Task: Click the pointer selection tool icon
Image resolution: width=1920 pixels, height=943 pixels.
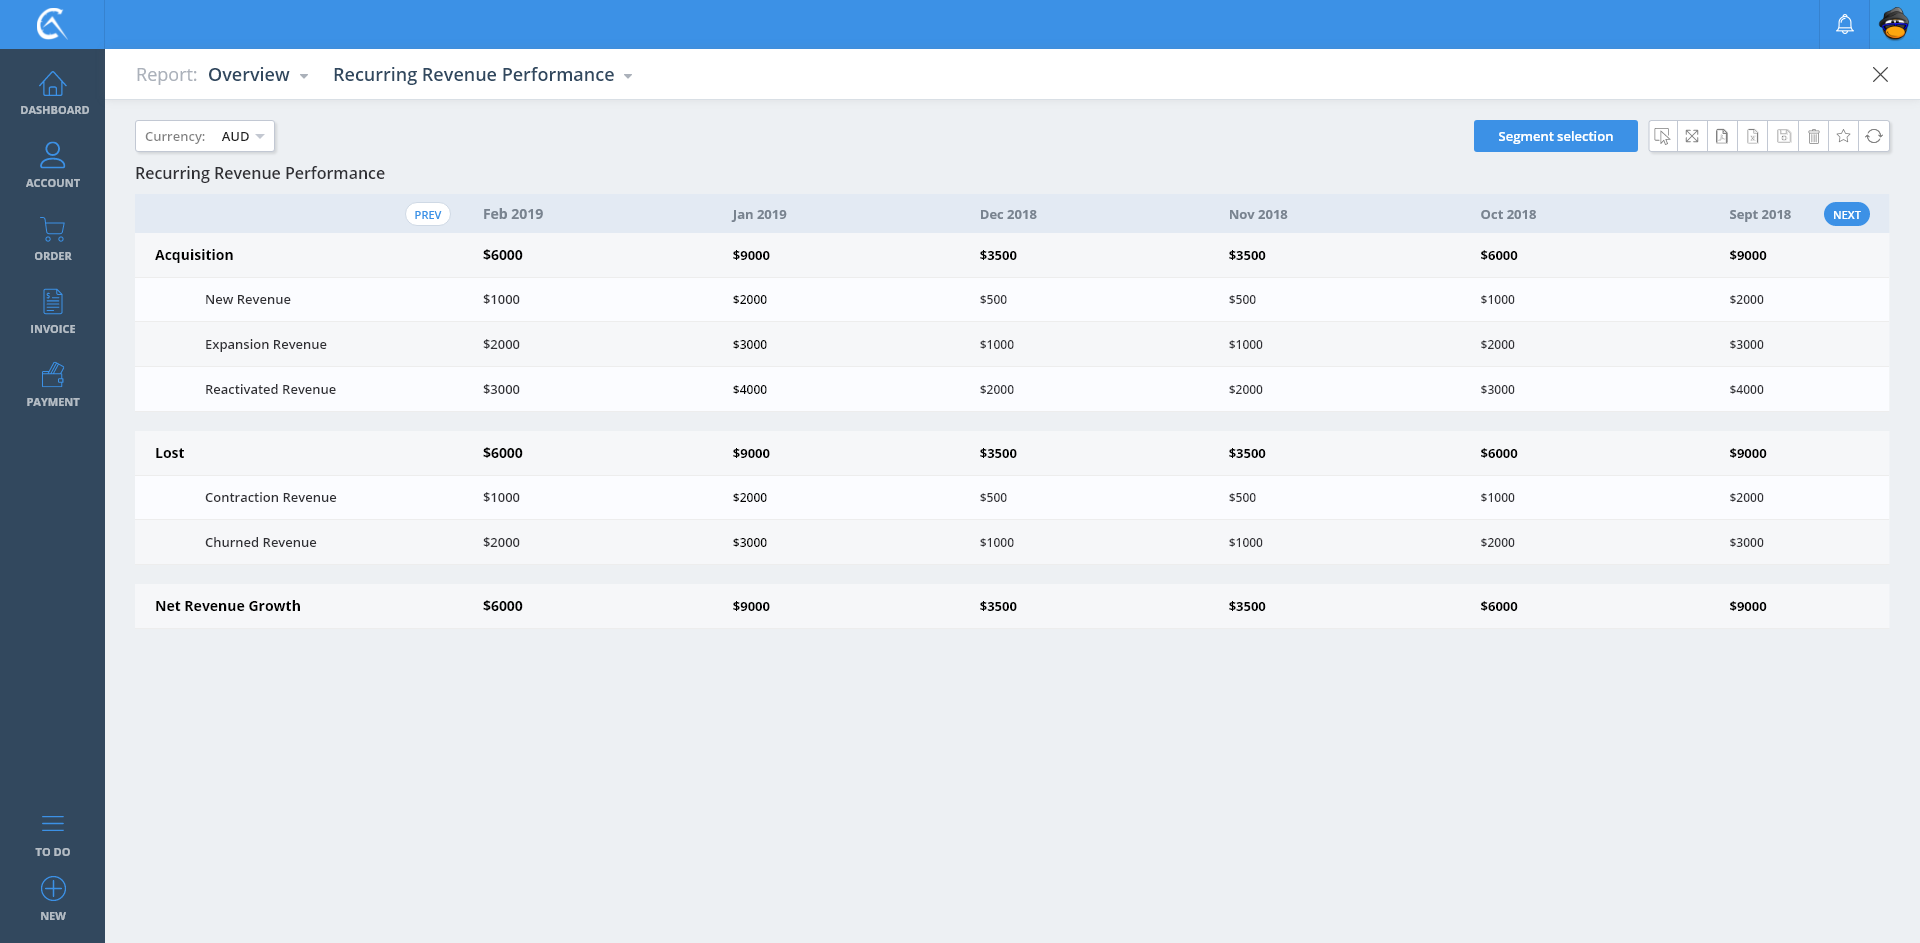Action: coord(1662,136)
